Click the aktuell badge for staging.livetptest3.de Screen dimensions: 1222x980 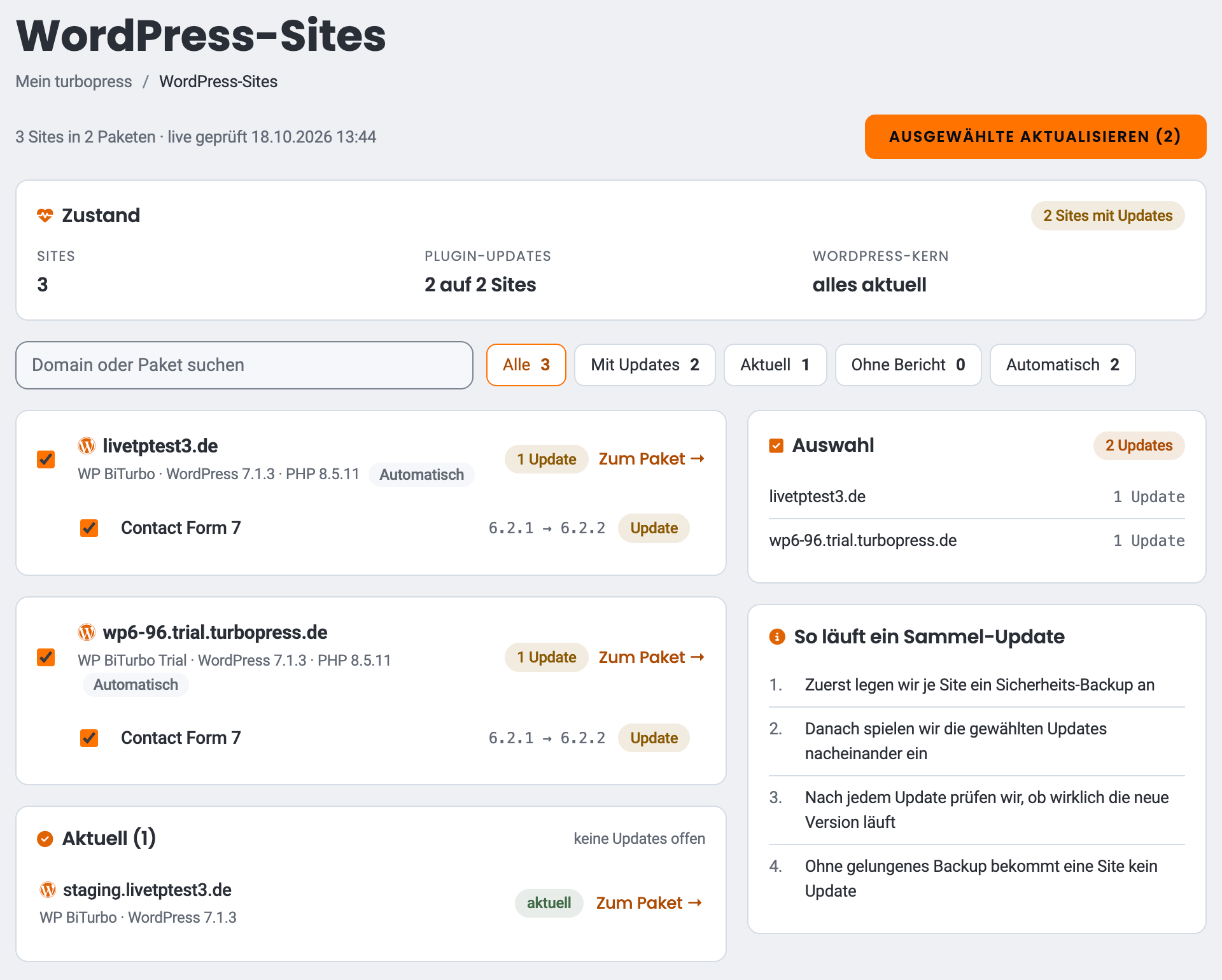[549, 903]
